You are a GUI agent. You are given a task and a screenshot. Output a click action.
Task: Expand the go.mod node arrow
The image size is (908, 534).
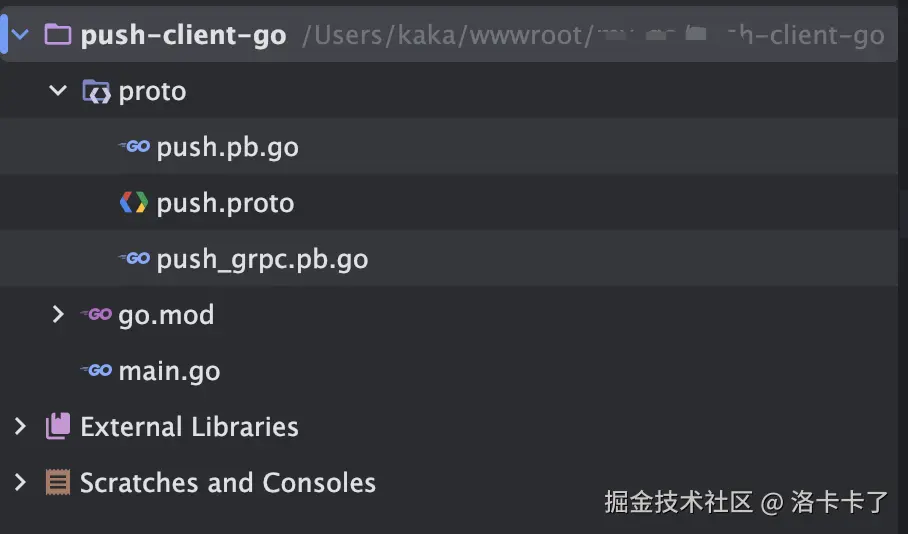pos(58,315)
